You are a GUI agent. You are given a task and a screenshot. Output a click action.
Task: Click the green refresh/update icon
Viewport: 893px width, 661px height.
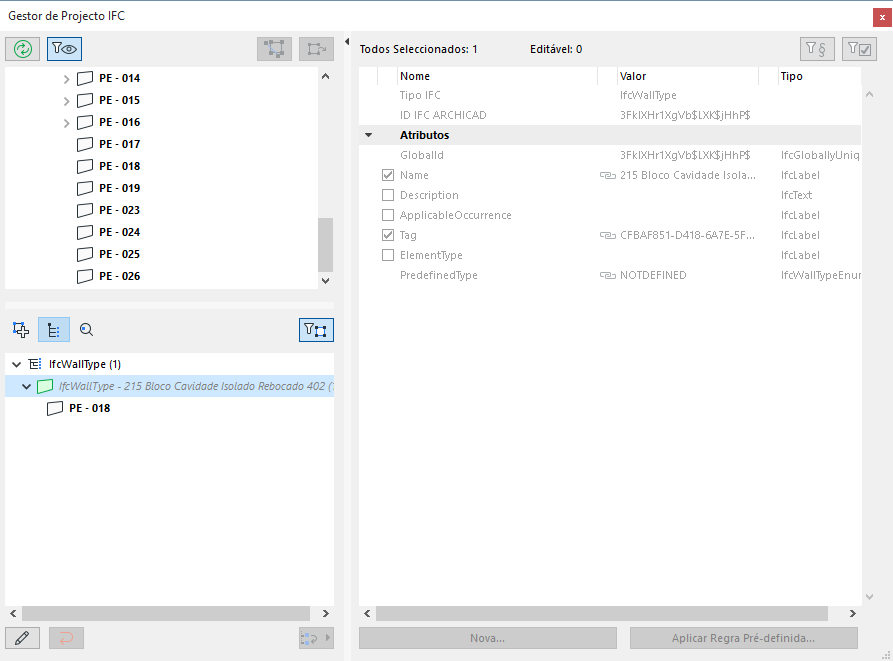(x=23, y=49)
